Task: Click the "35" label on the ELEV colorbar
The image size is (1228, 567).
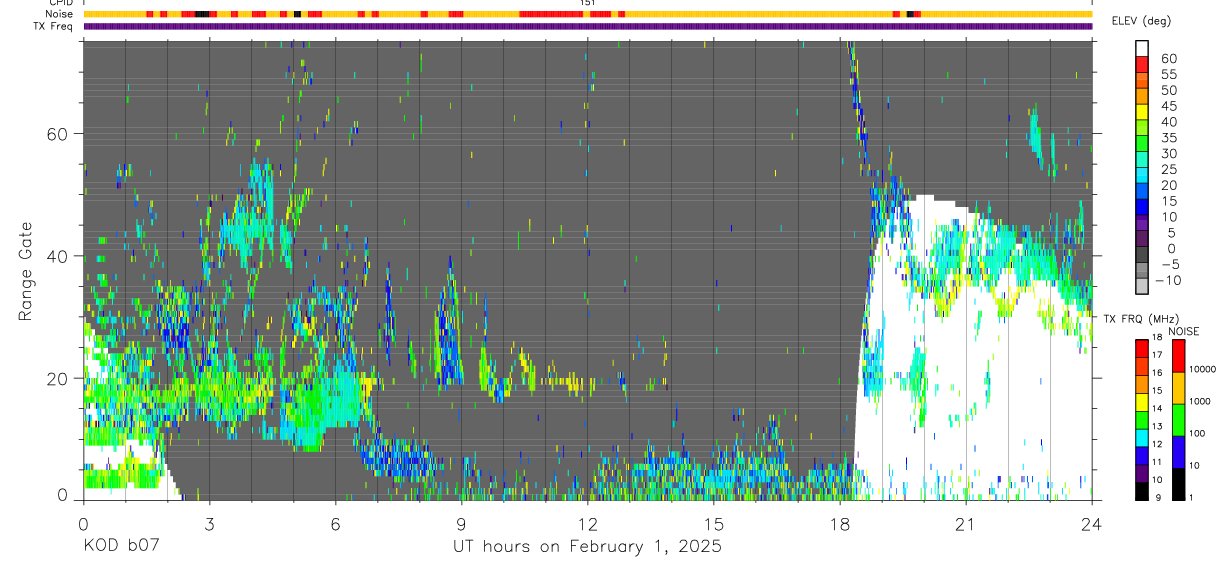Action: coord(1167,138)
